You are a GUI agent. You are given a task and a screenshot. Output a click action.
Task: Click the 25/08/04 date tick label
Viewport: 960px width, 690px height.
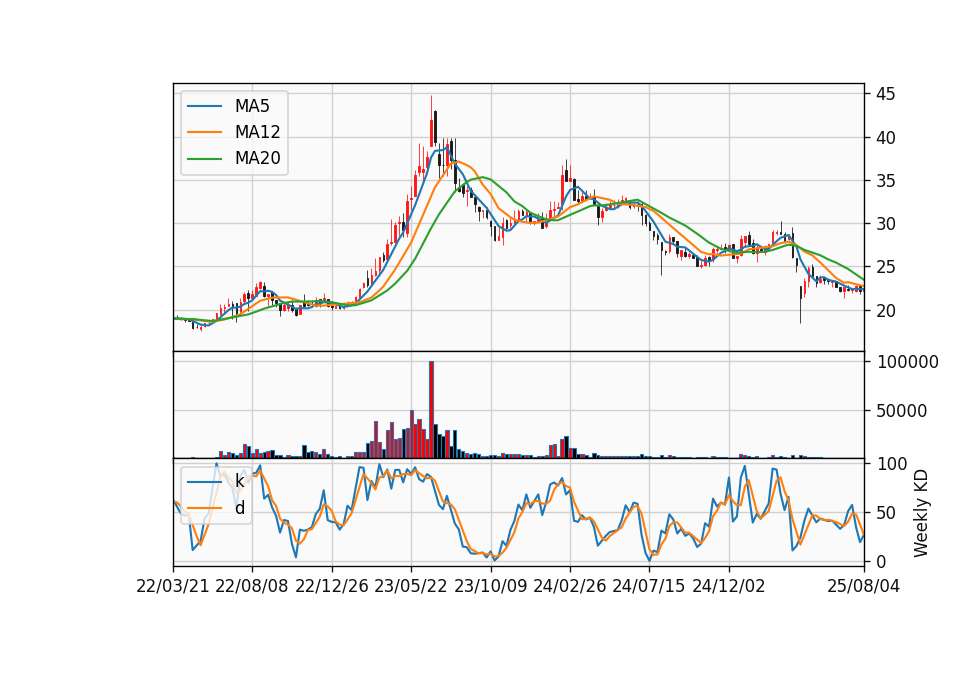click(x=864, y=586)
